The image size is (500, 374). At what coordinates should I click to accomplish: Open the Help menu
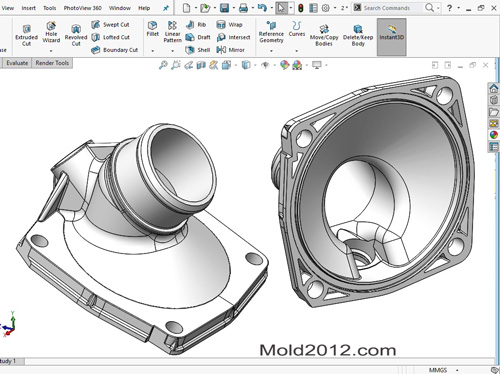(x=144, y=8)
